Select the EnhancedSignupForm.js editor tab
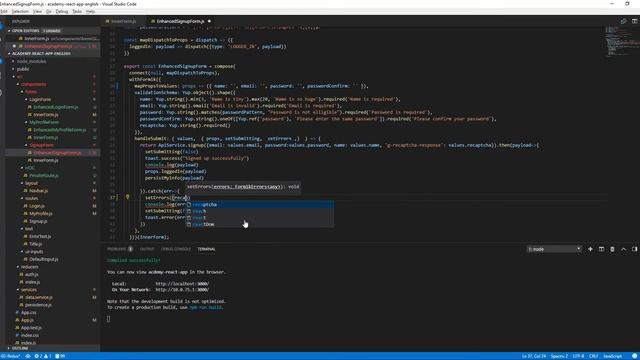This screenshot has height=360, width=640. coord(180,21)
